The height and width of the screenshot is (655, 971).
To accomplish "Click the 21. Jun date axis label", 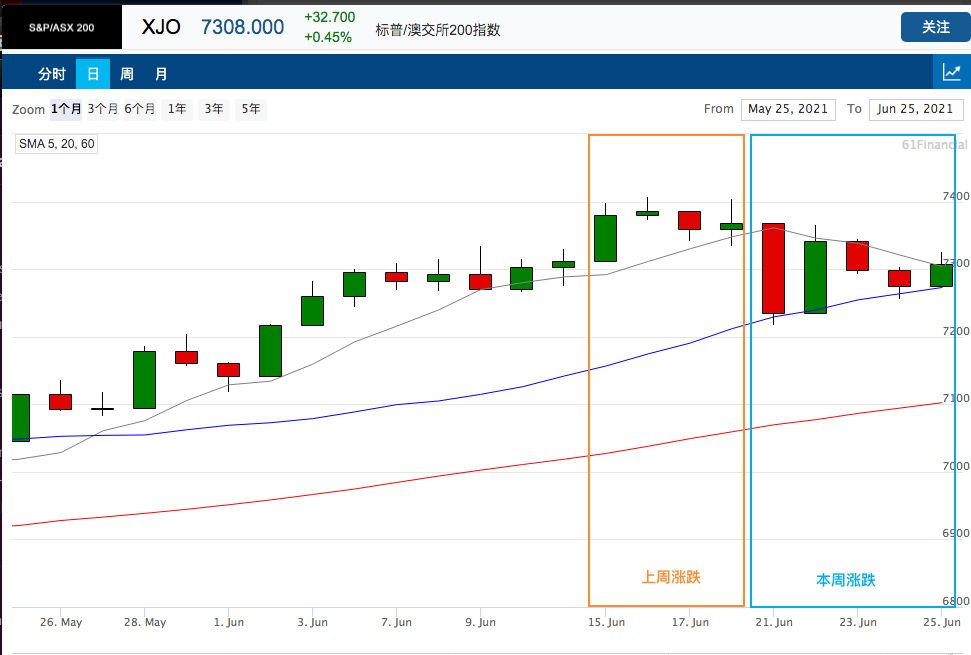I will click(774, 622).
